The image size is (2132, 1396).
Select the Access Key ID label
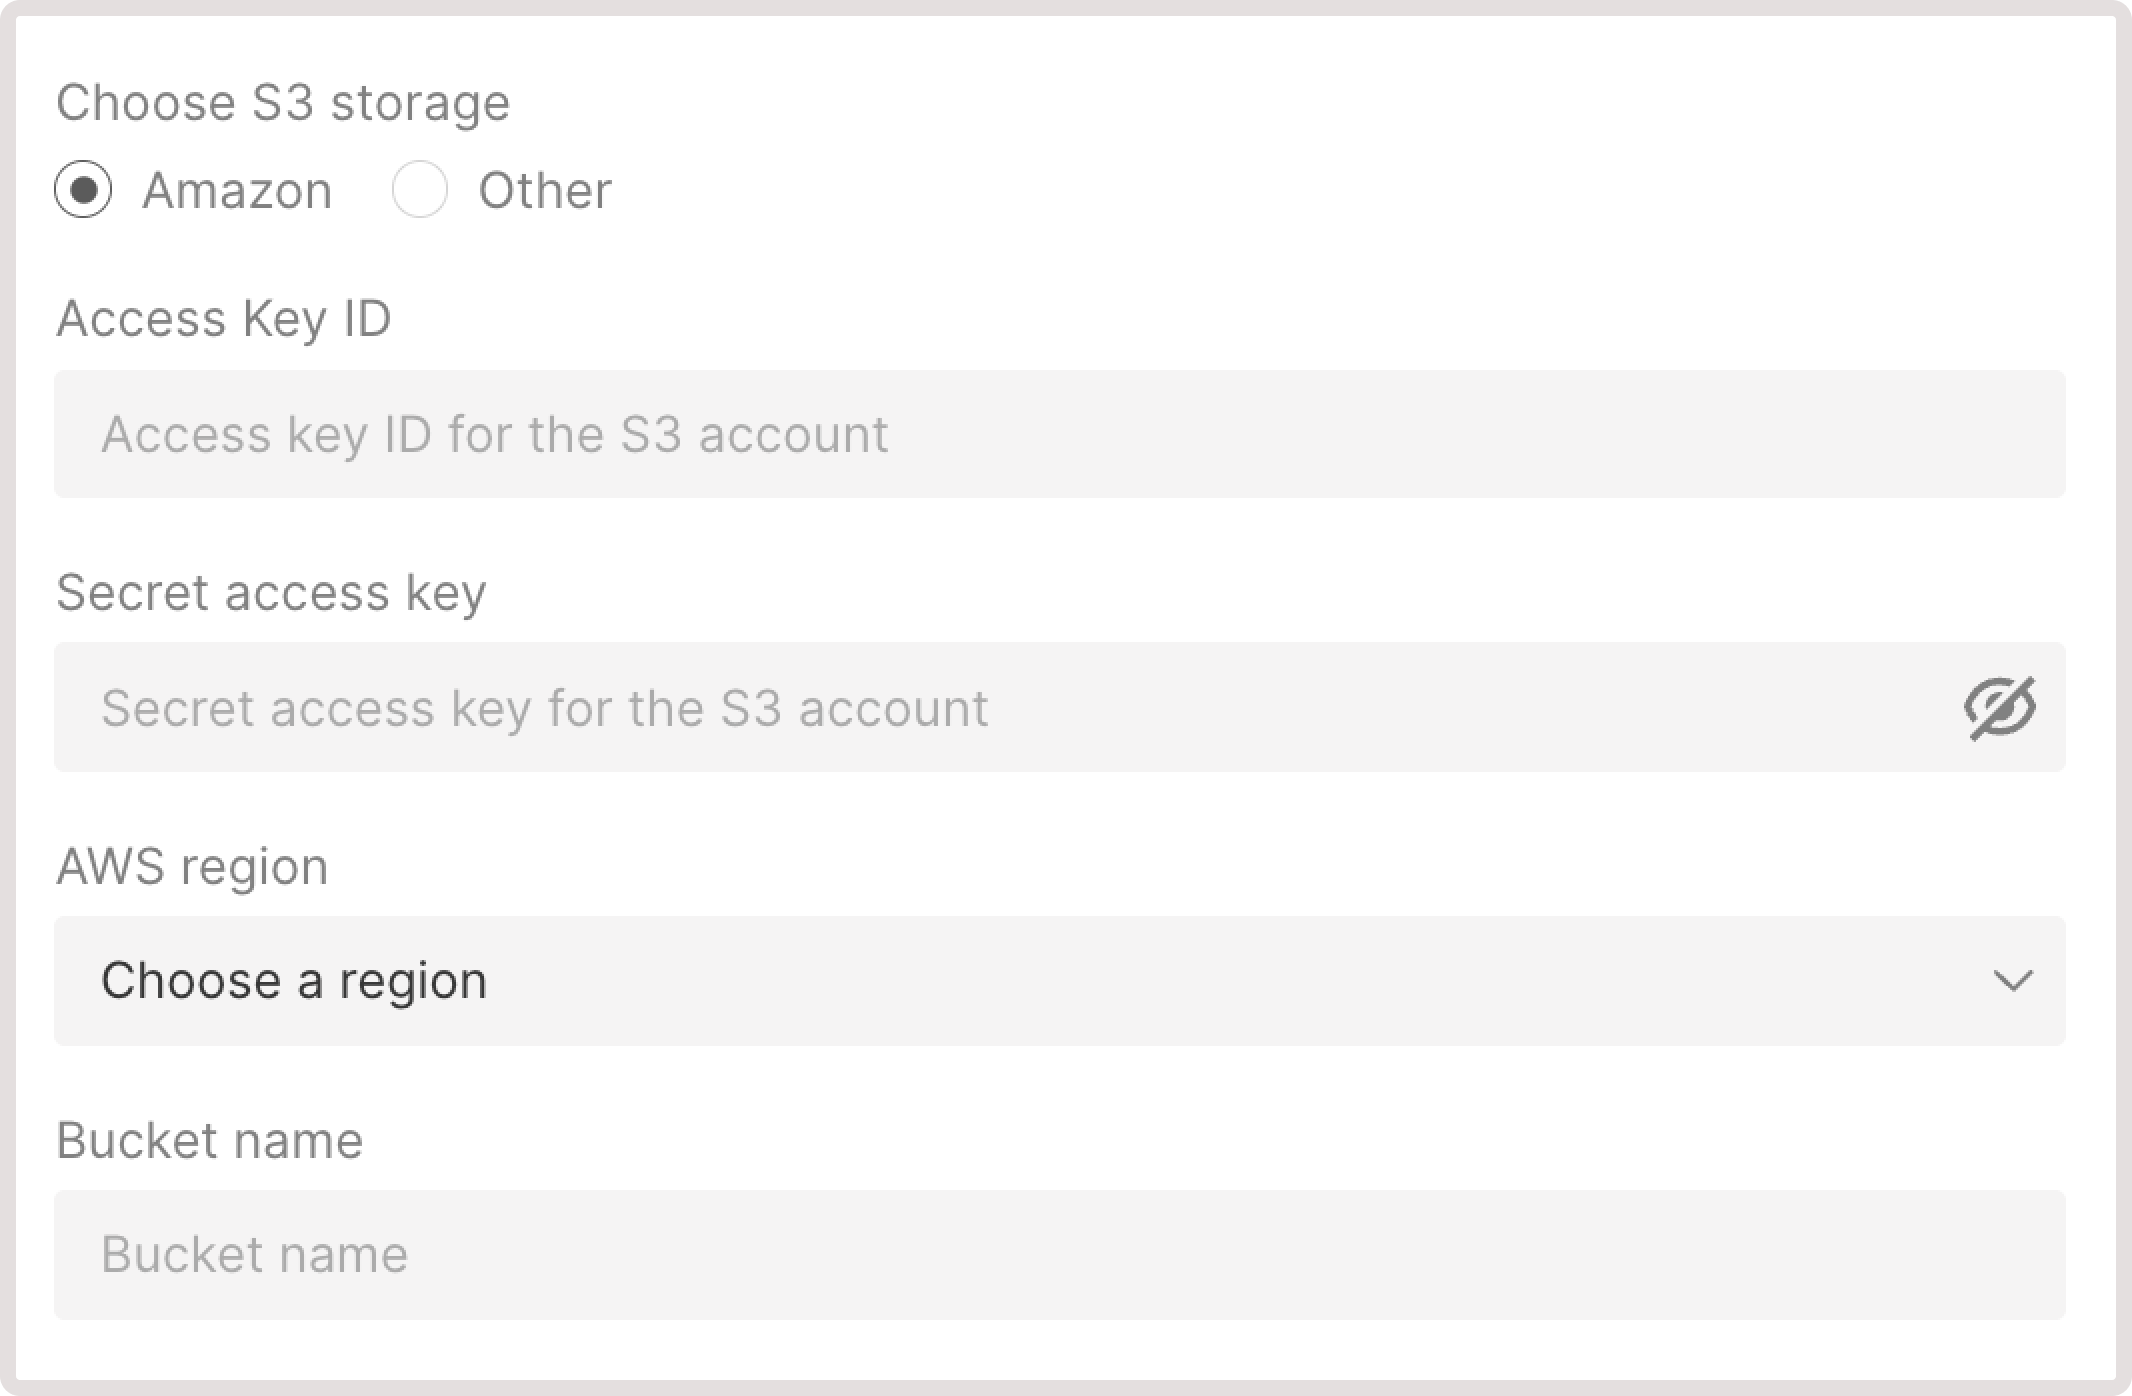point(224,319)
